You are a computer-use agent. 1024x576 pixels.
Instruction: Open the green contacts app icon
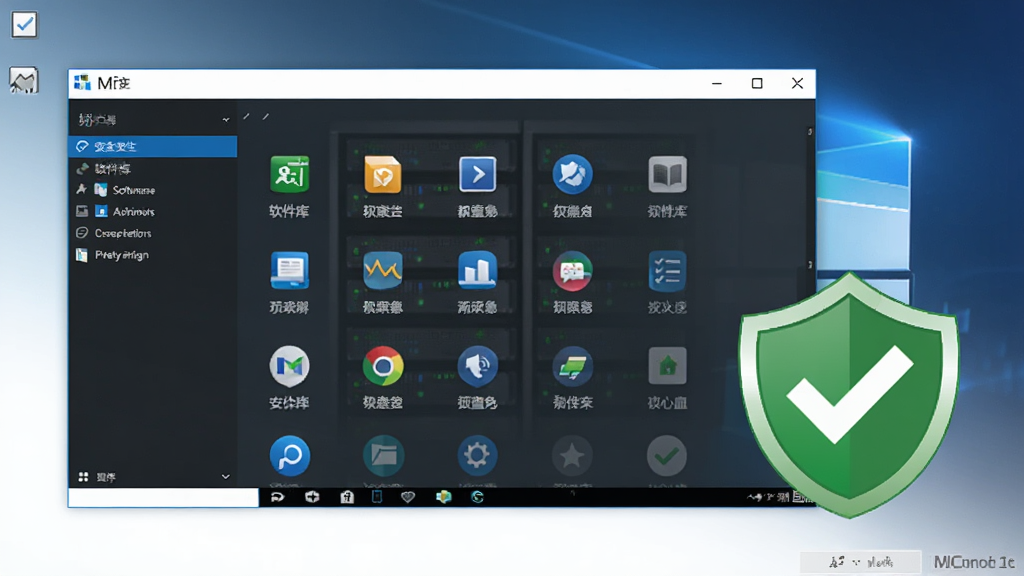tap(289, 174)
